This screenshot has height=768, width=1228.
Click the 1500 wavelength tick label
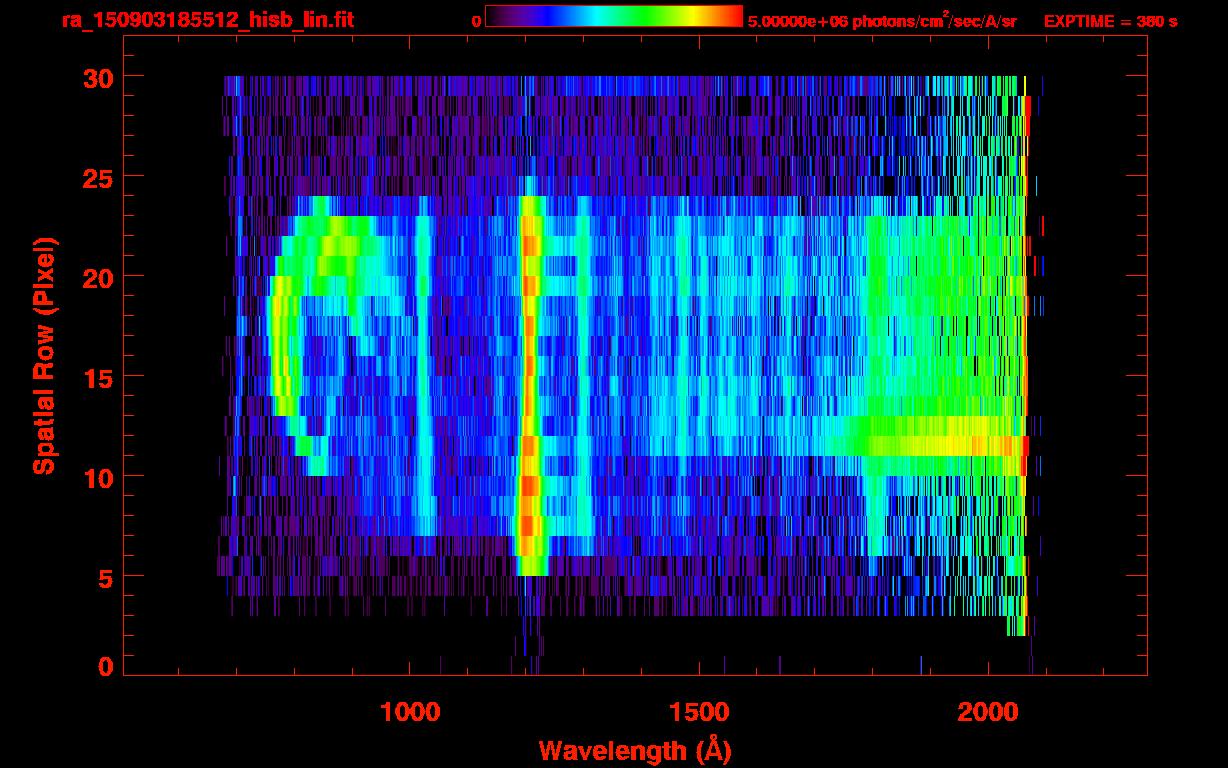pos(698,712)
